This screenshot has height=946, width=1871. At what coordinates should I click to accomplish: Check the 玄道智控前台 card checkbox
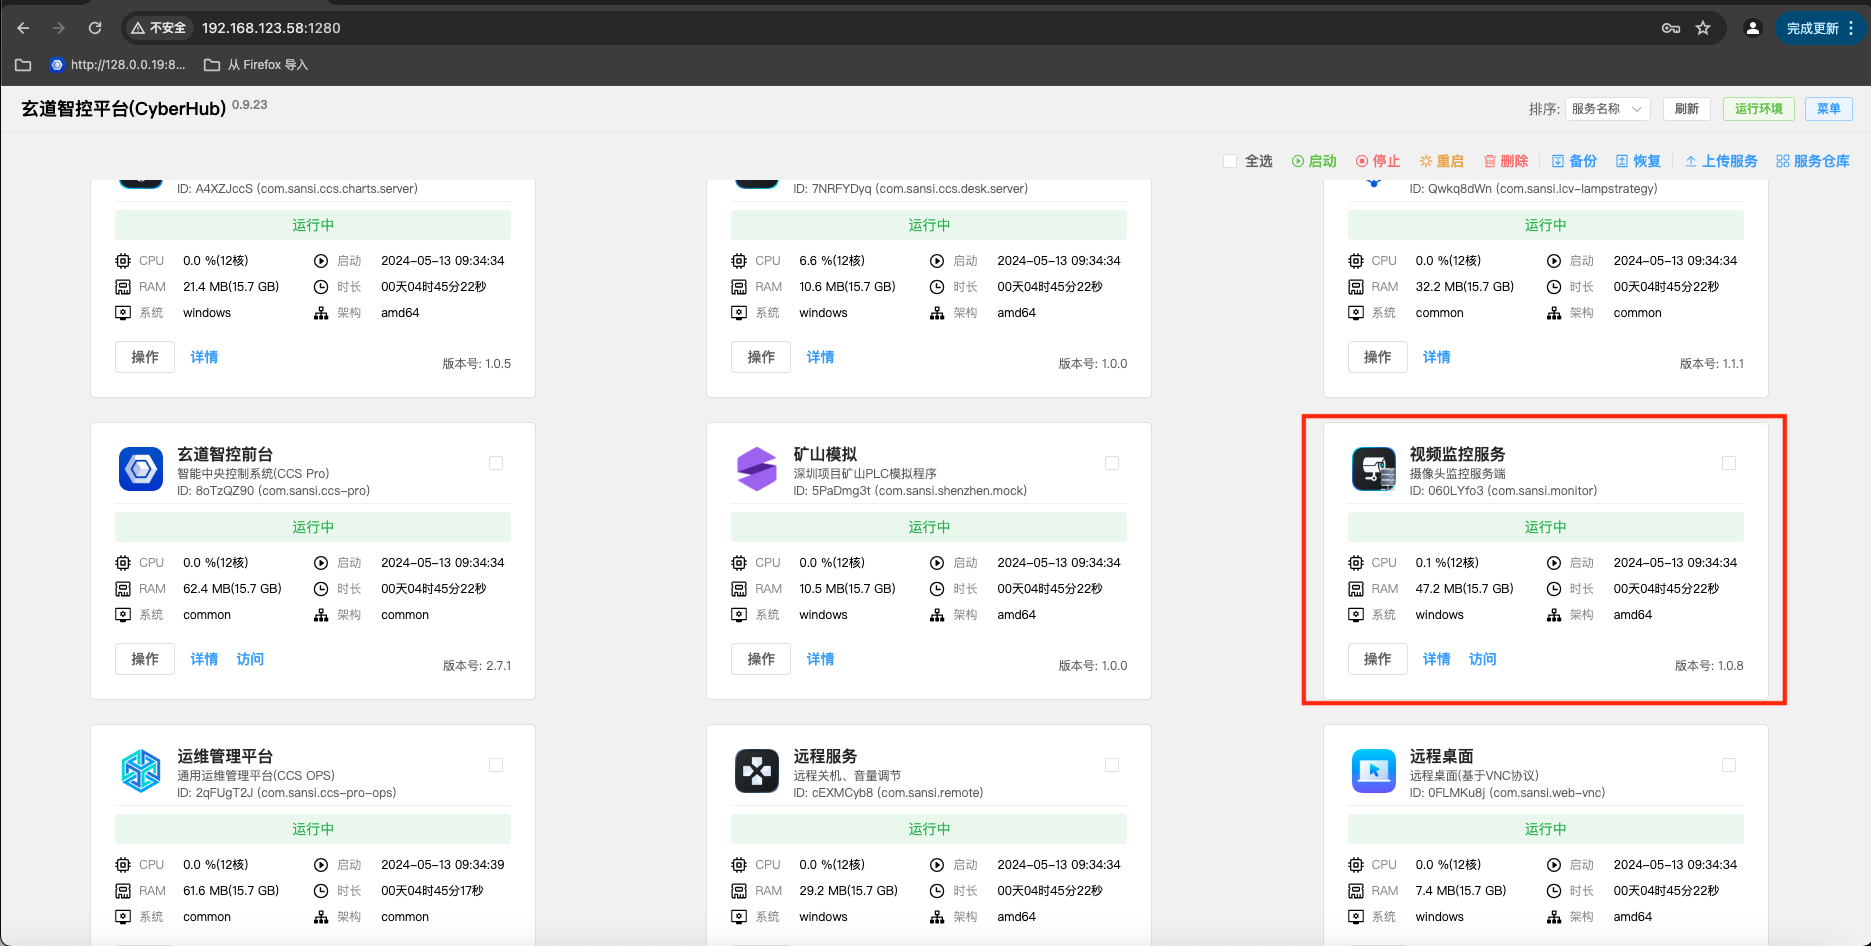point(496,463)
